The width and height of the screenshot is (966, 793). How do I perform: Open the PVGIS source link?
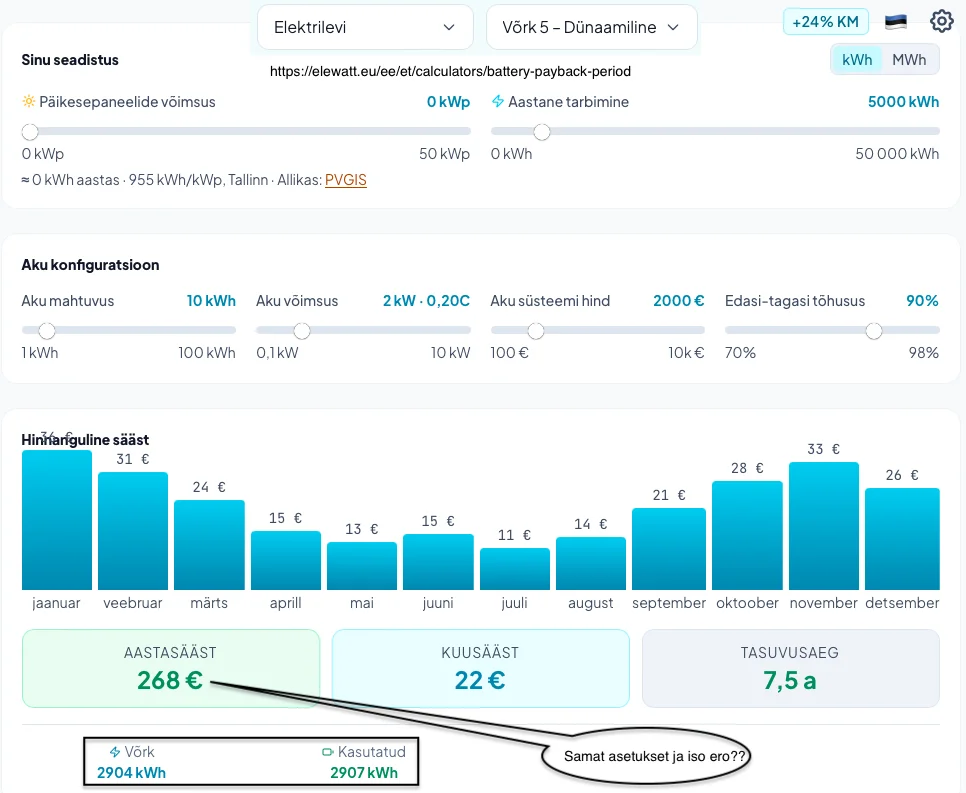click(x=346, y=180)
